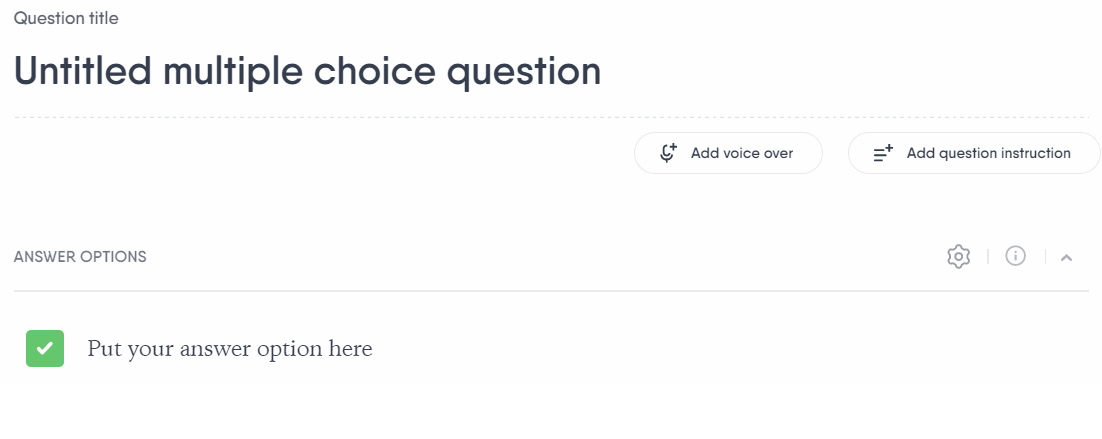This screenshot has width=1102, height=439.
Task: Edit the 'Untitled multiple choice question' title
Action: [307, 71]
